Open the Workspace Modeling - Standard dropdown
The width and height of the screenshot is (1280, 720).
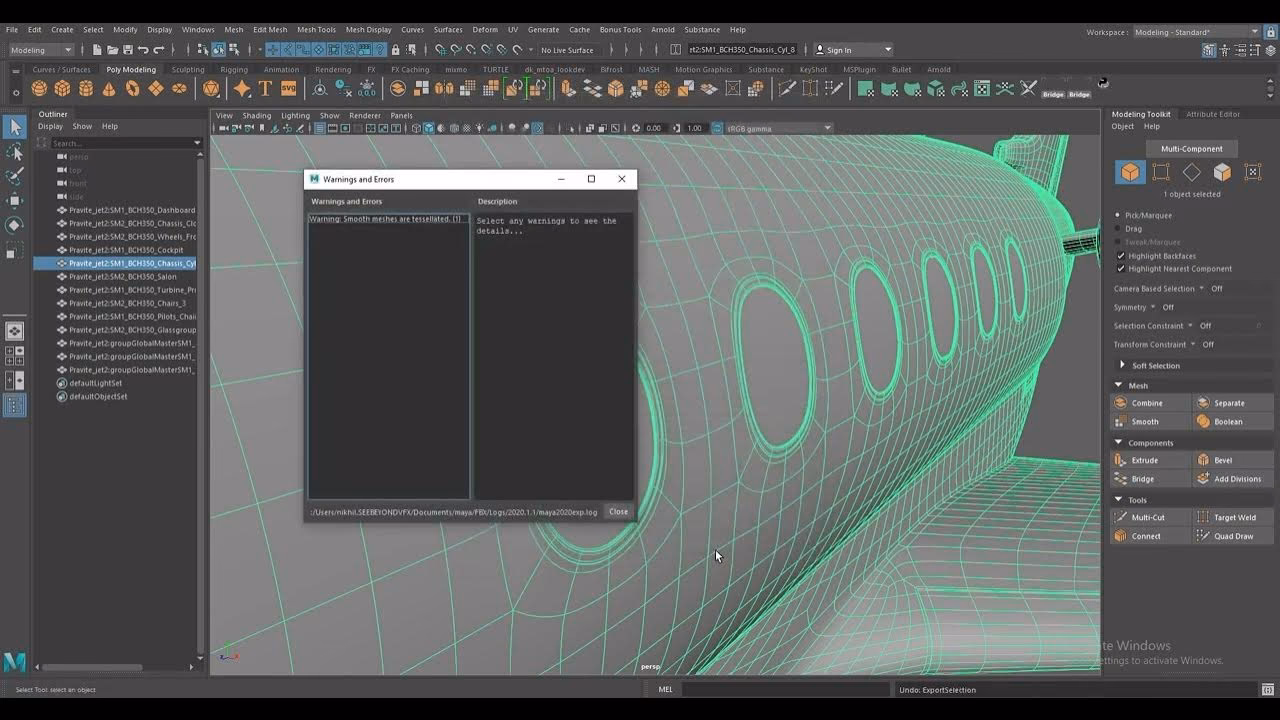coord(1197,32)
